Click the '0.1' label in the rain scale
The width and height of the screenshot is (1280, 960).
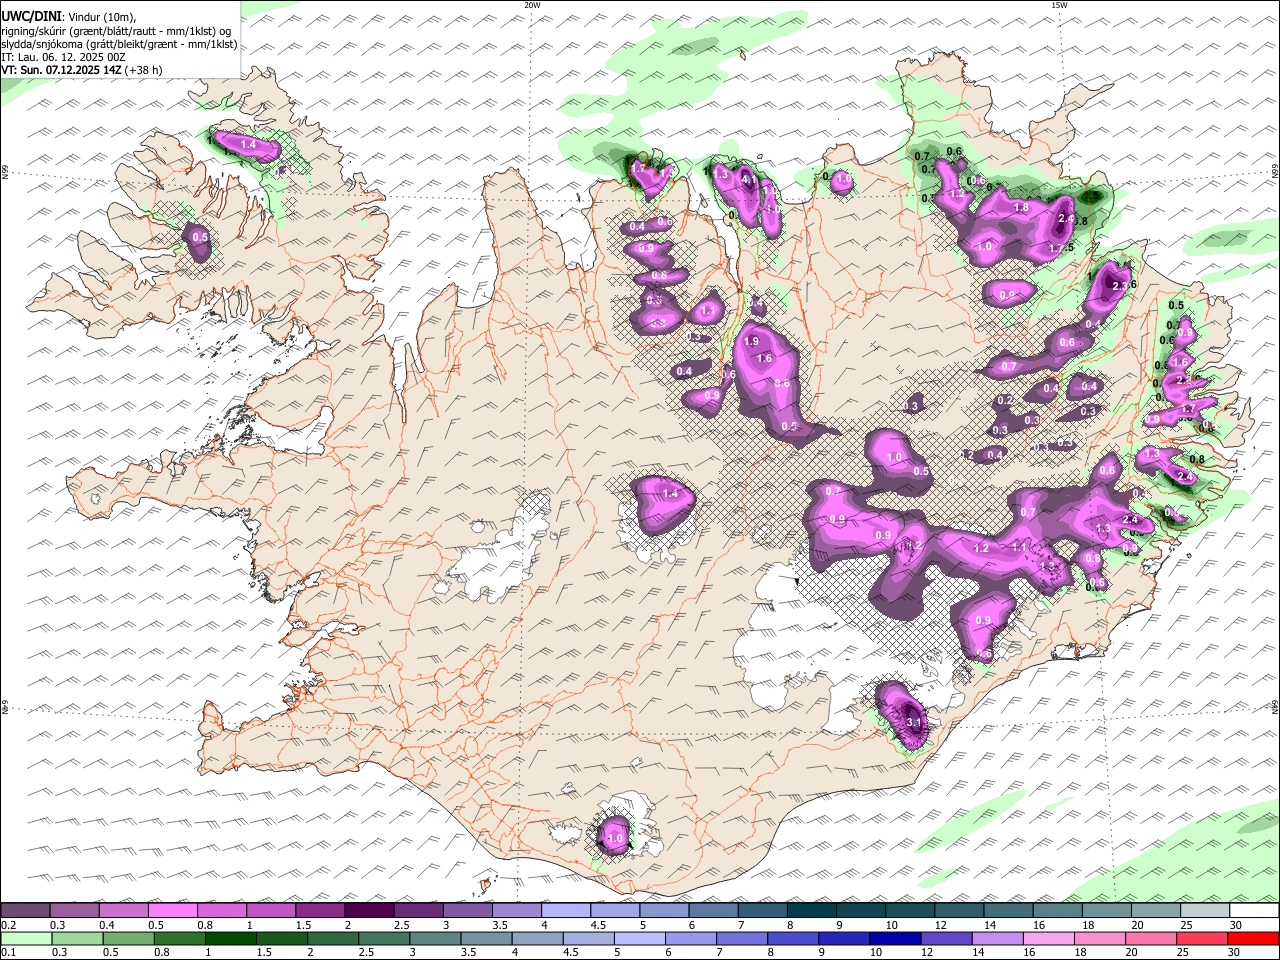click(x=8, y=952)
